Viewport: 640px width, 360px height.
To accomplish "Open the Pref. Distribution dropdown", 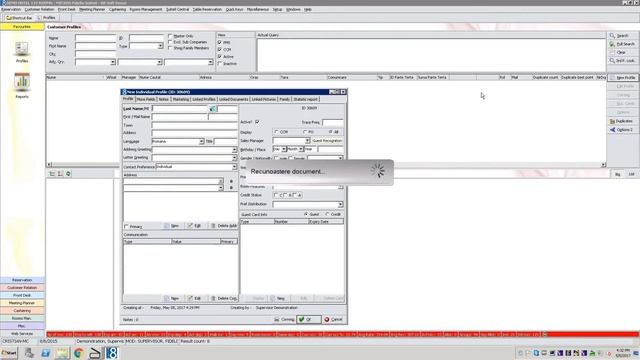I will click(x=340, y=204).
